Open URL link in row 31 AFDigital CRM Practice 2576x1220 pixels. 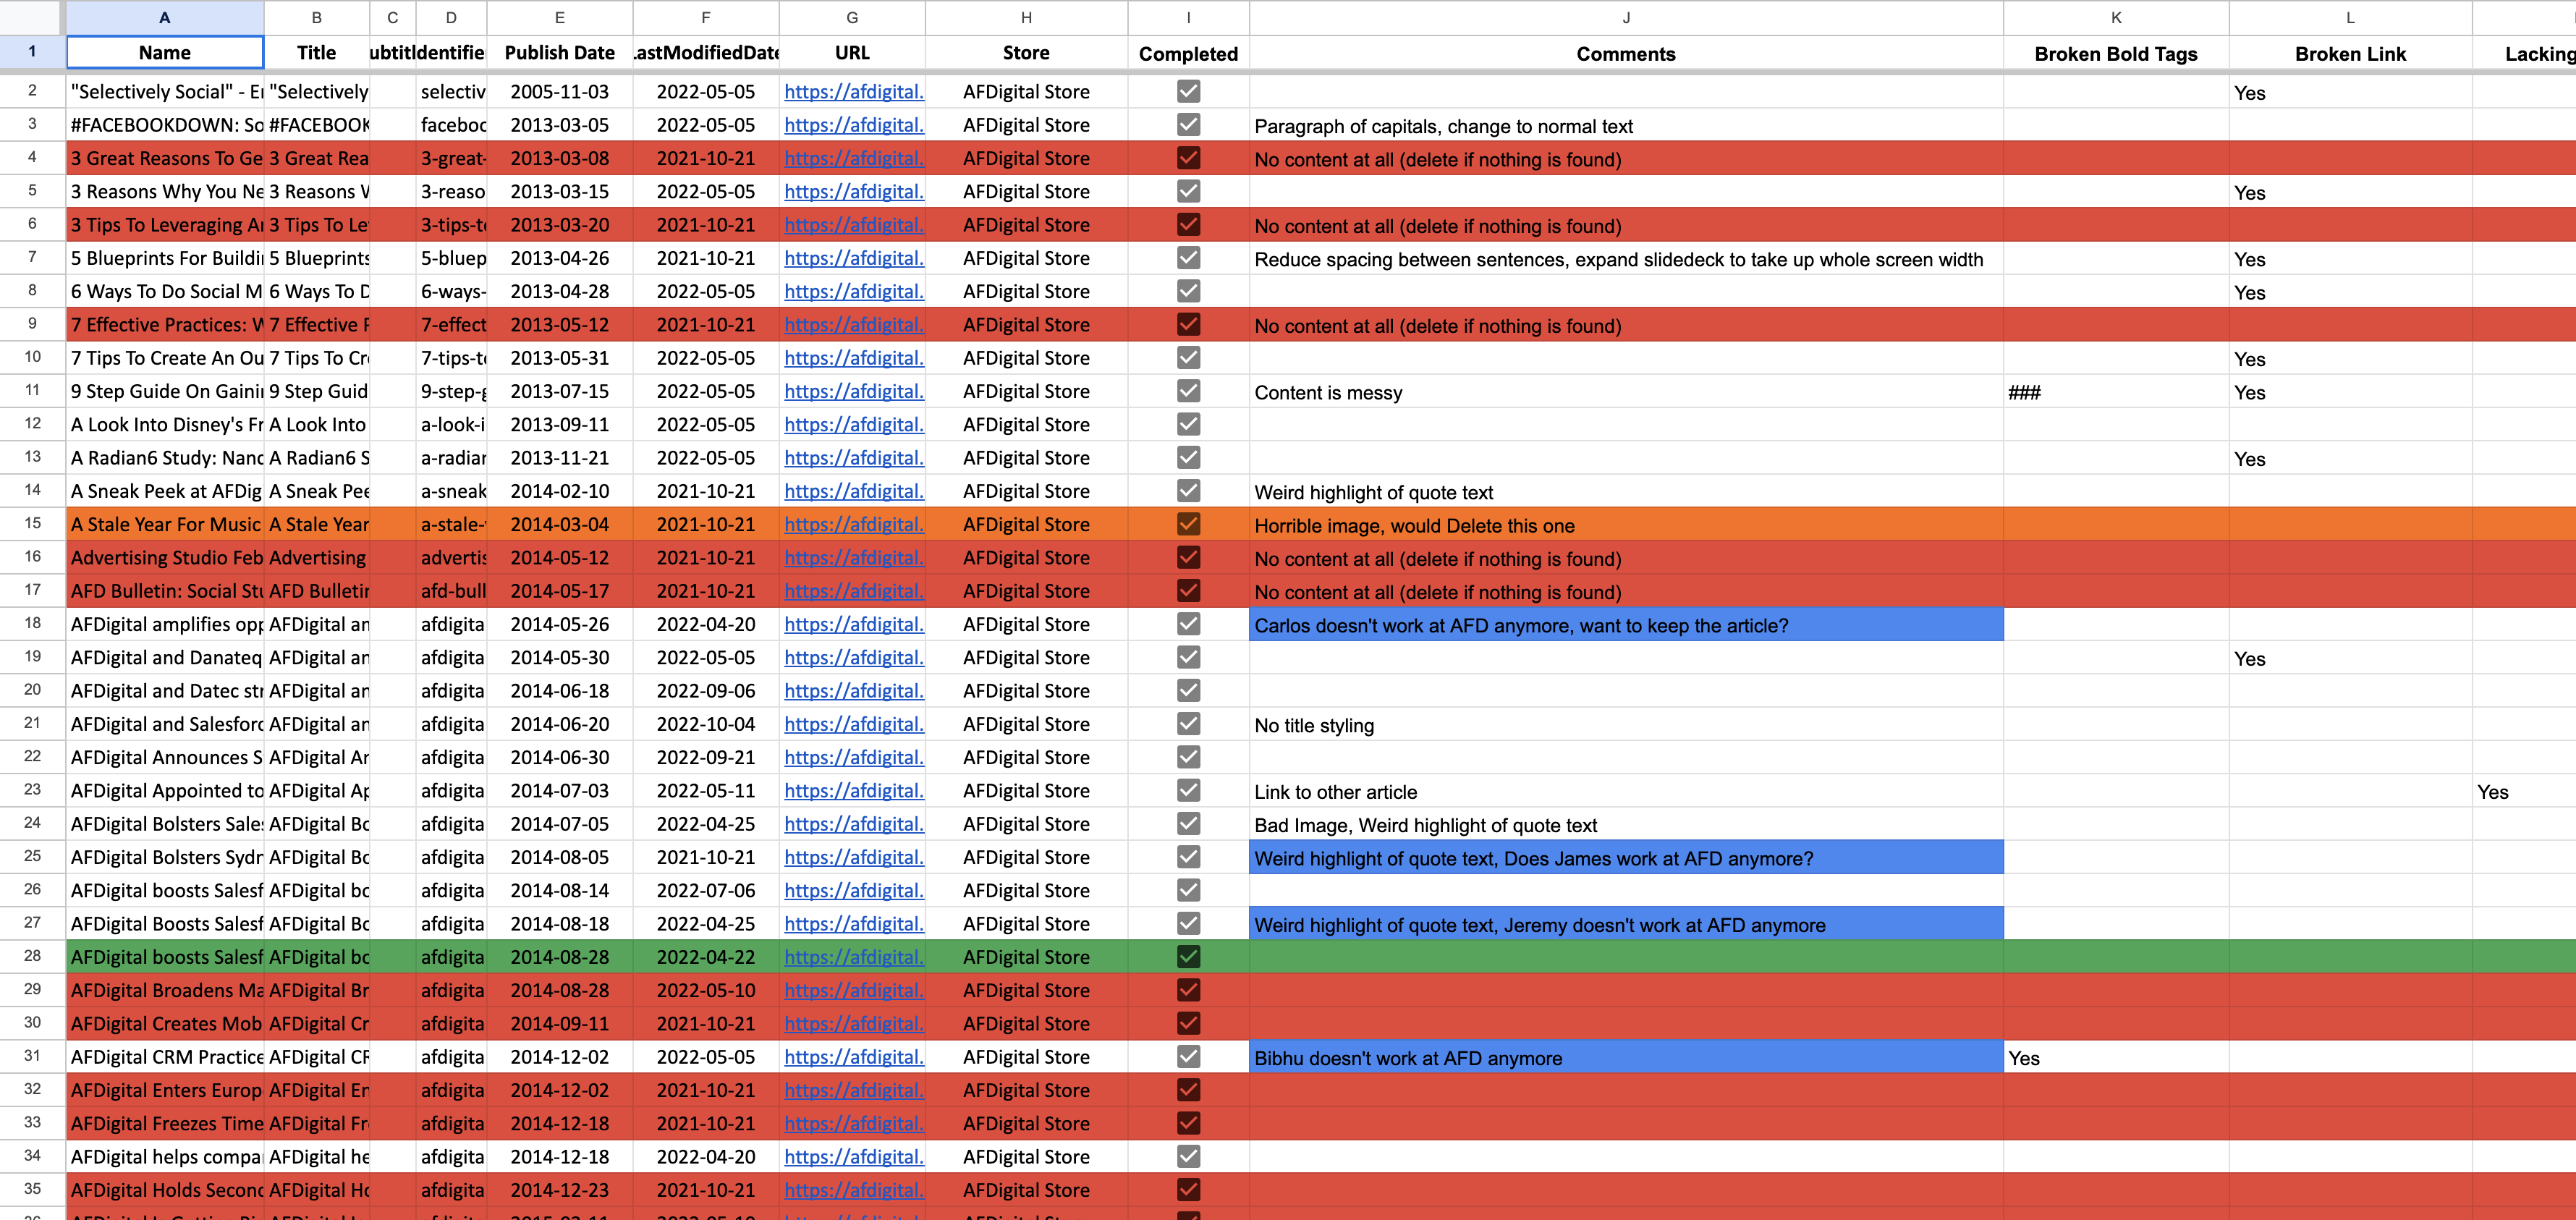coord(853,1057)
